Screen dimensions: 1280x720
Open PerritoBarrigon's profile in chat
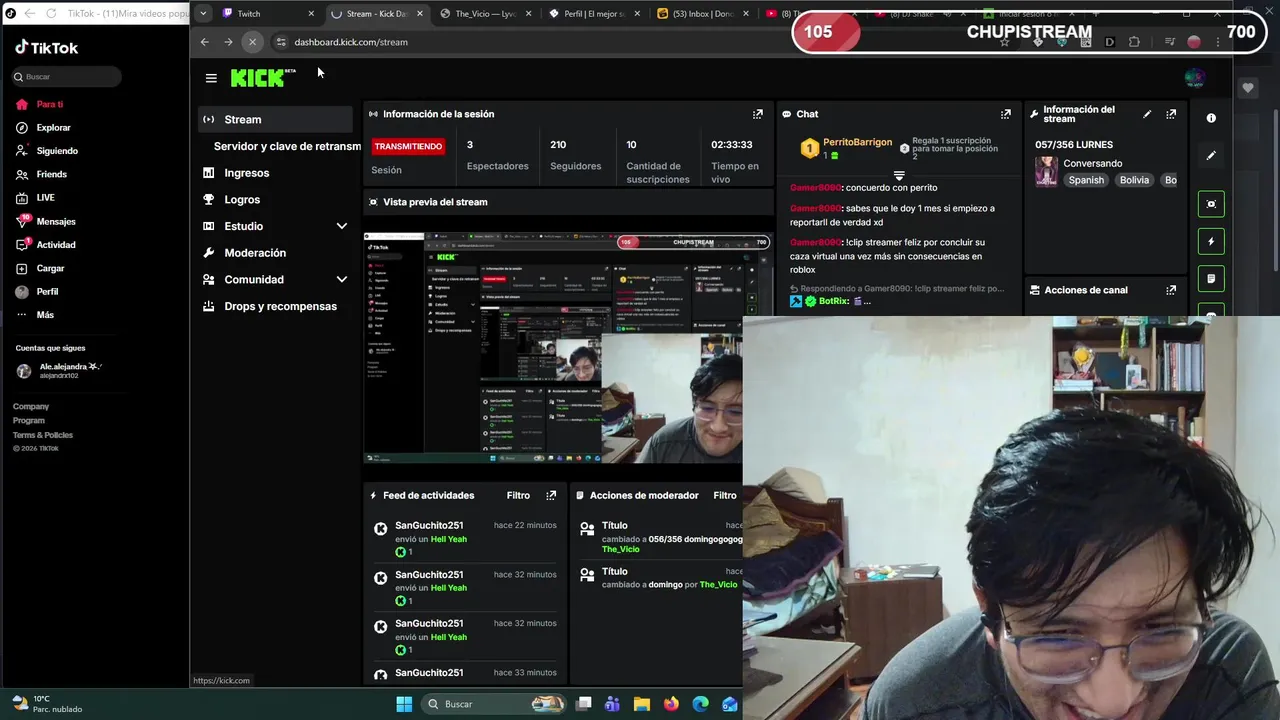pos(857,142)
